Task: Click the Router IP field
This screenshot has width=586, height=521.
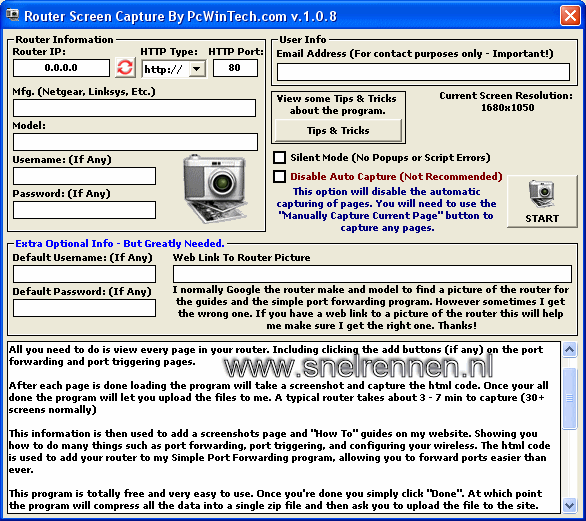Action: pos(61,68)
